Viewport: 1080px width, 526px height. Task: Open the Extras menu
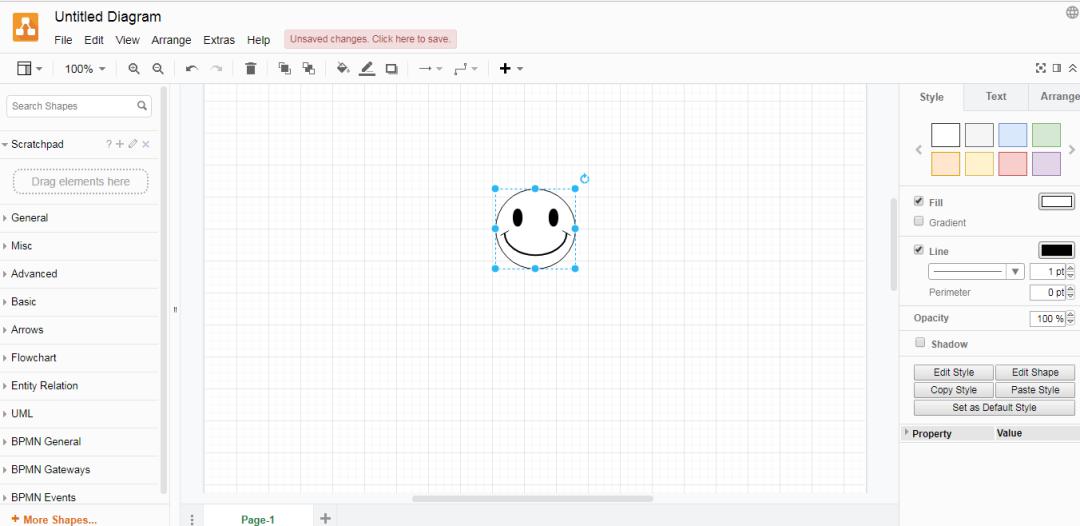click(219, 40)
